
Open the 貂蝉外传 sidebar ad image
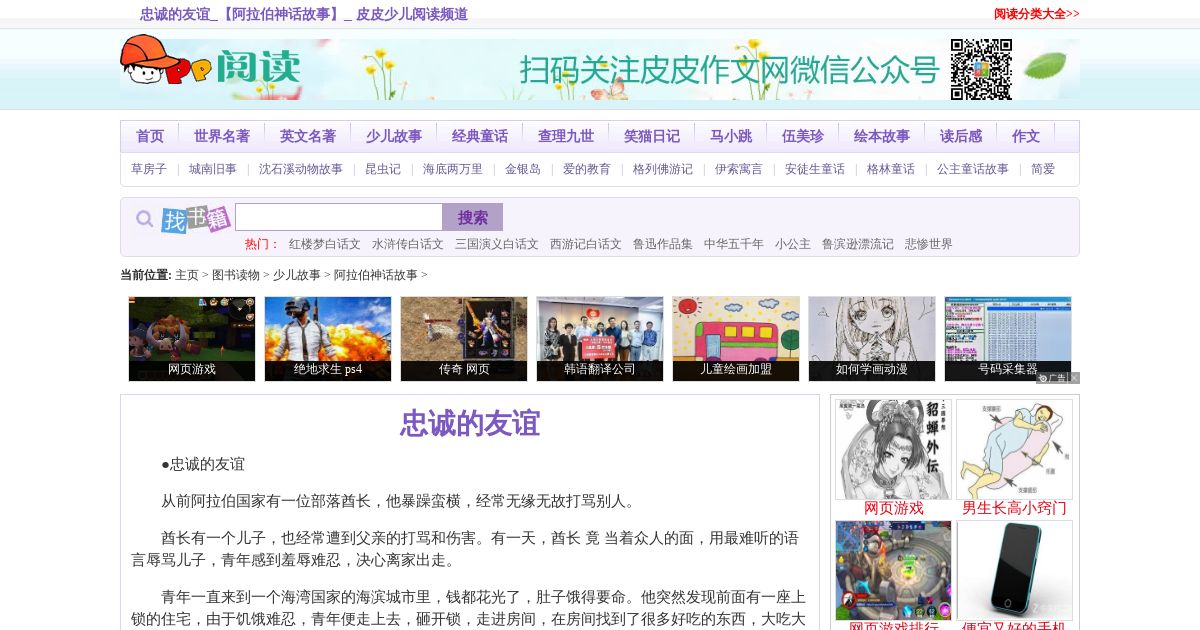[x=894, y=450]
